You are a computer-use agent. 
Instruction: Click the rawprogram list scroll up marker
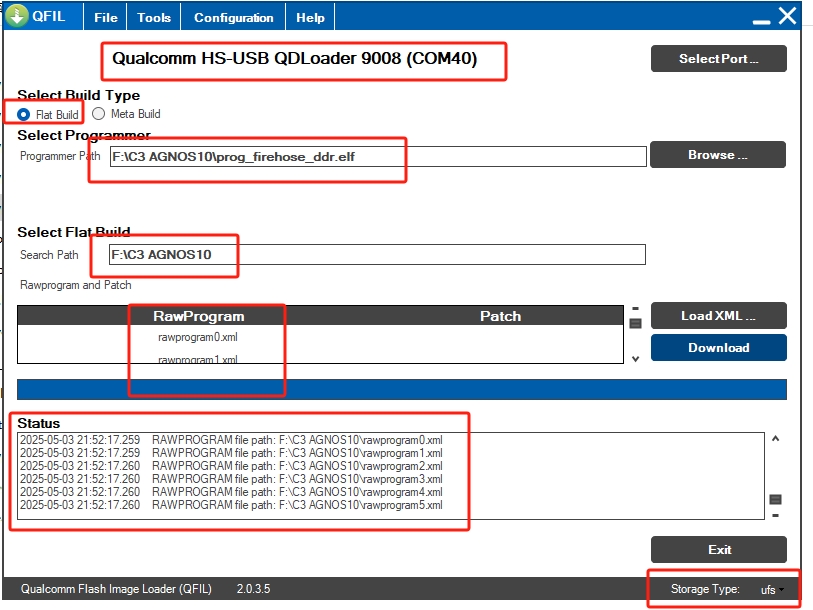[636, 309]
